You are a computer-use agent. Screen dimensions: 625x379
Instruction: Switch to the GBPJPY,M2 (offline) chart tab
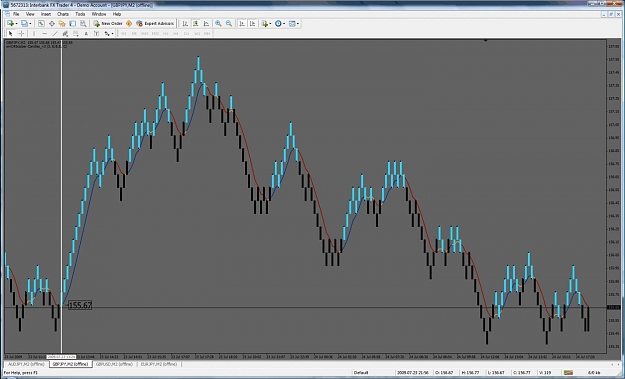click(71, 364)
